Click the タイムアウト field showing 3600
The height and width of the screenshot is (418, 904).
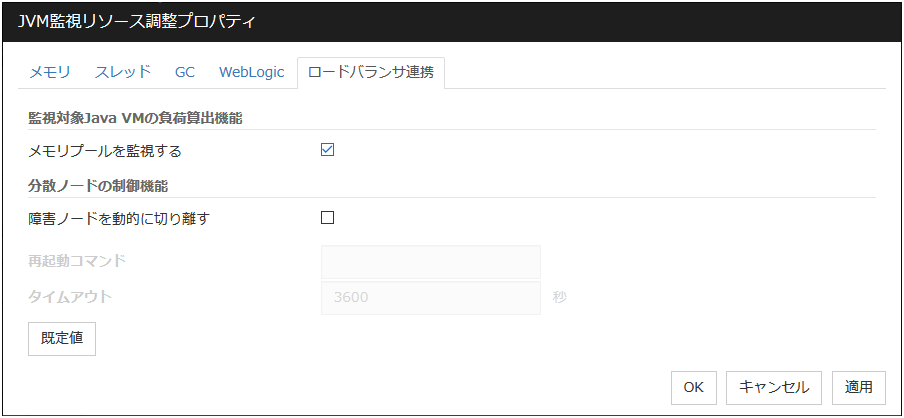coord(430,297)
